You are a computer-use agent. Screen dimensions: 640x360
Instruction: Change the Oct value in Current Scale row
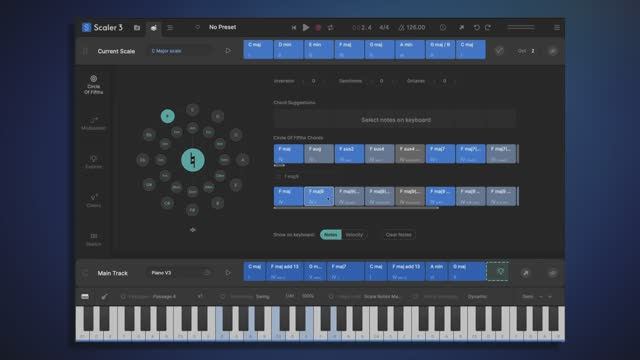click(533, 51)
